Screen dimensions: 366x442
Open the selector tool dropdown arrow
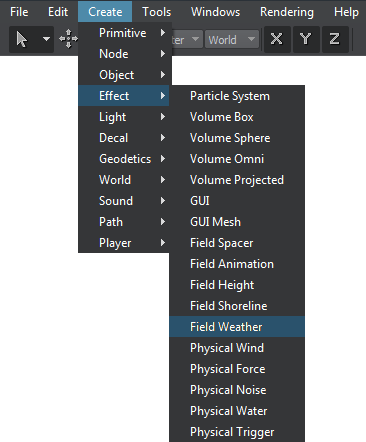tap(46, 39)
